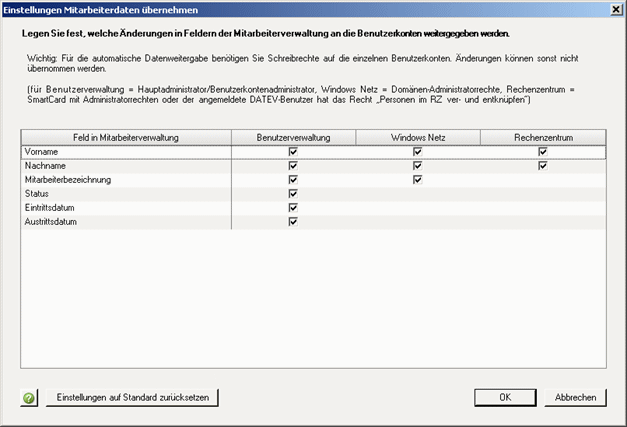Toggle Status checkbox under Benutzerverwaltung
627x427 pixels.
tap(293, 194)
